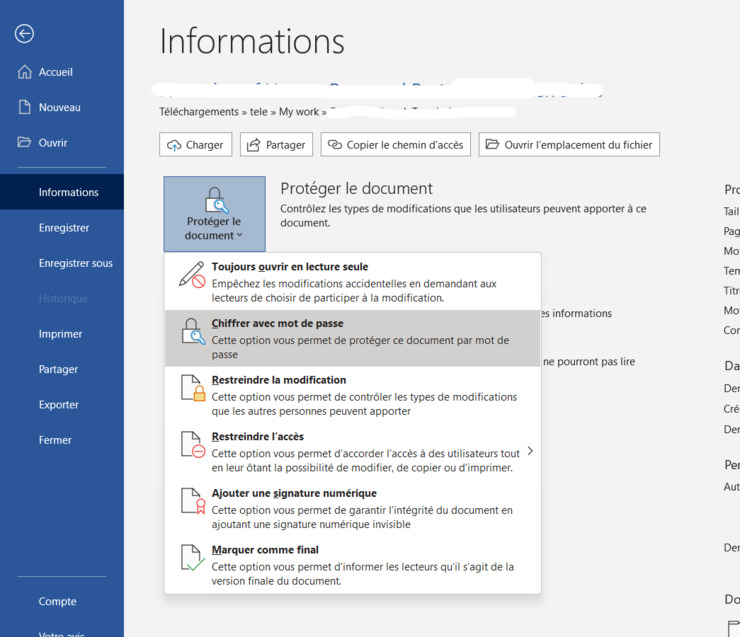Click Enregistrer in the sidebar
740x637 pixels.
pyautogui.click(x=62, y=227)
